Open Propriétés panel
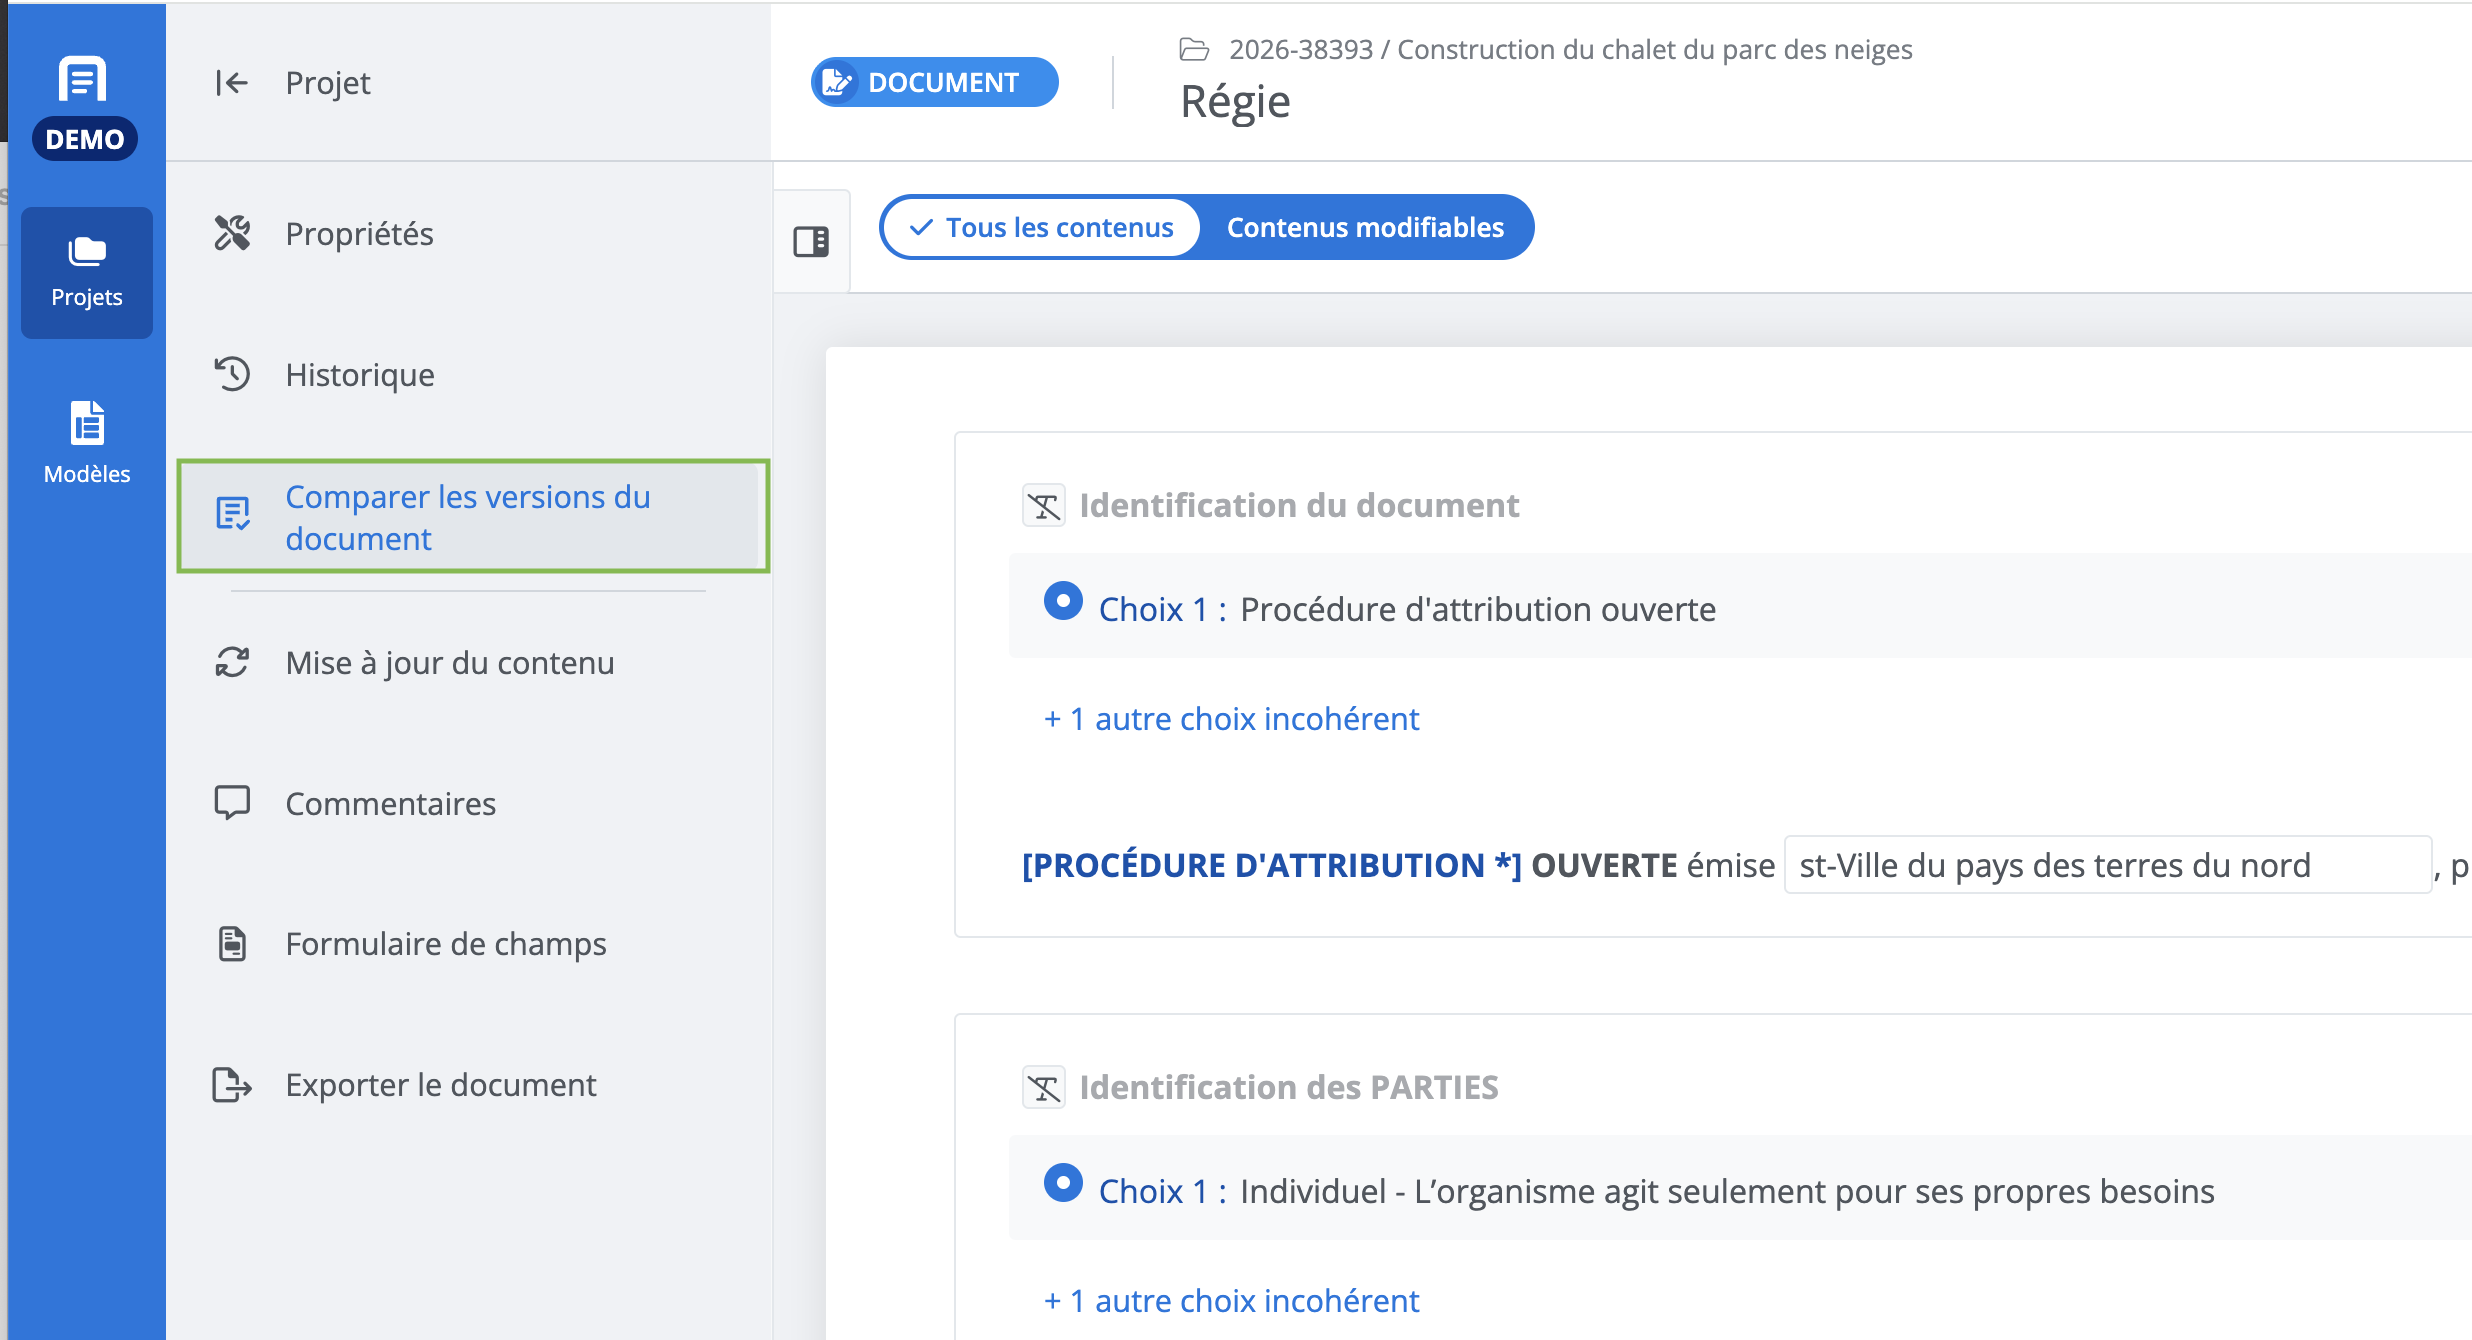Viewport: 2472px width, 1340px height. 324,233
